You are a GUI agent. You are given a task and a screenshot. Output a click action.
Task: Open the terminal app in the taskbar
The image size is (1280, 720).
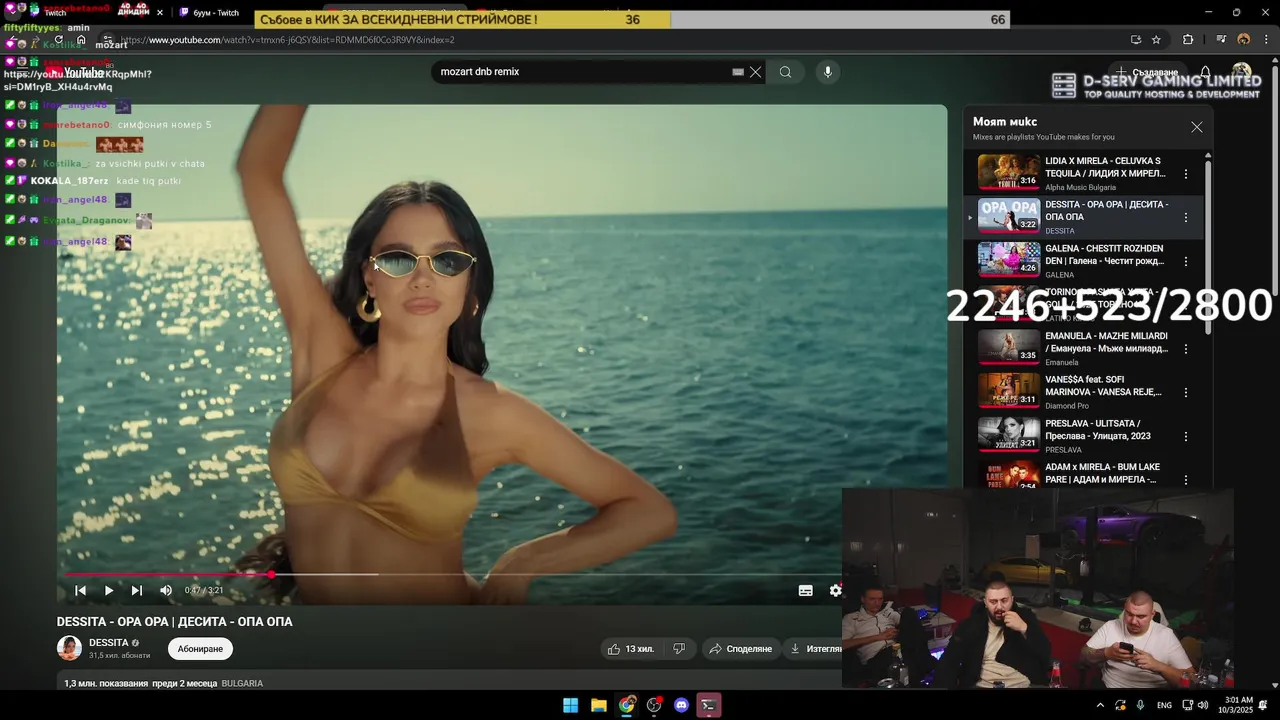tap(708, 705)
